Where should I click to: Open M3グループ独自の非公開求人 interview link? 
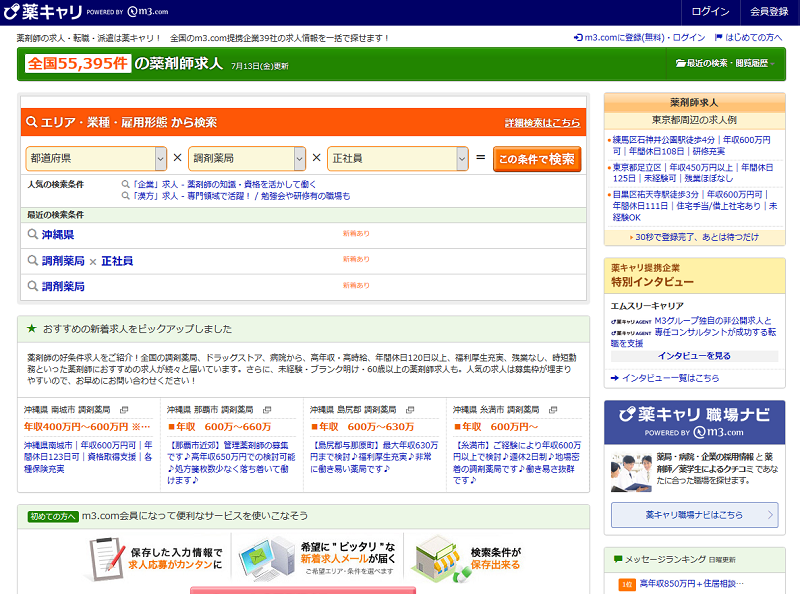694,332
